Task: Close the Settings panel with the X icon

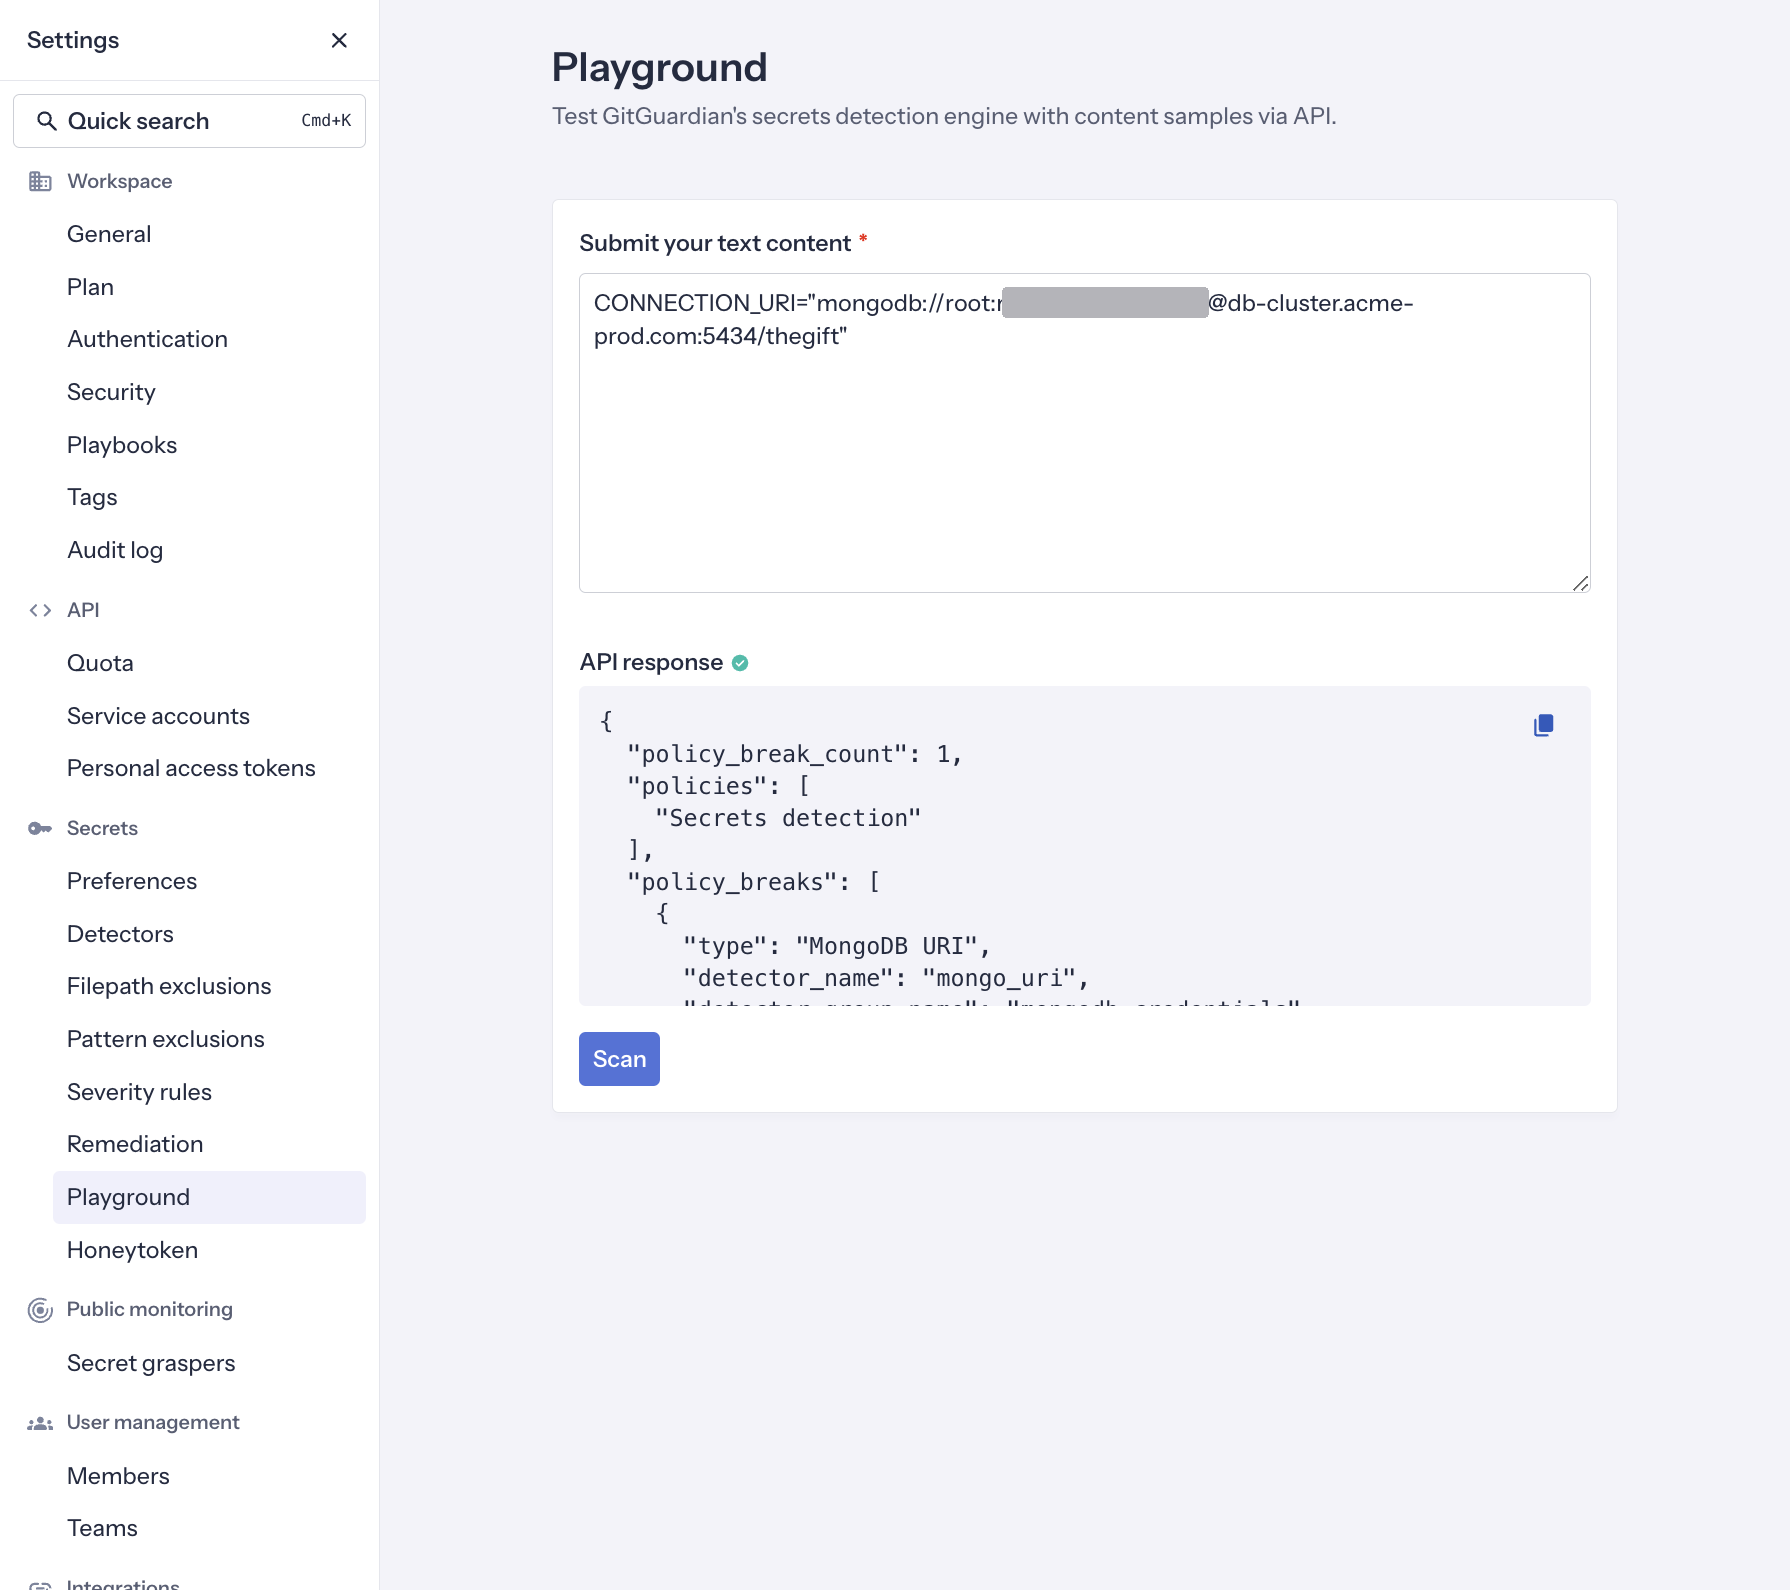Action: [x=339, y=40]
